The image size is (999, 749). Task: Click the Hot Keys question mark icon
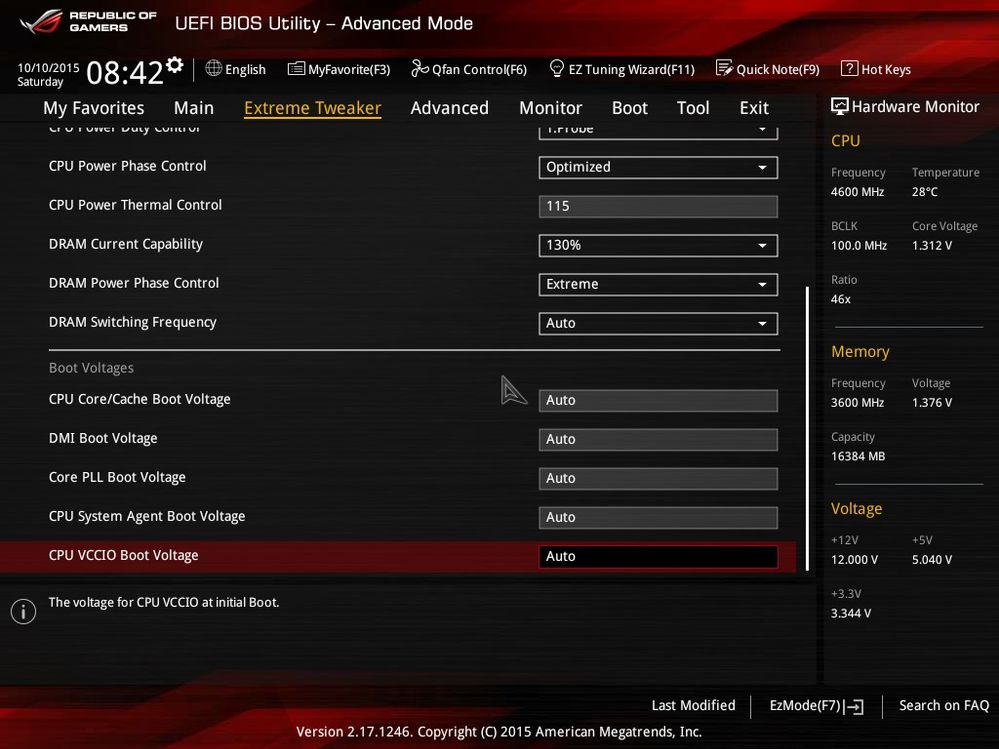click(x=849, y=68)
